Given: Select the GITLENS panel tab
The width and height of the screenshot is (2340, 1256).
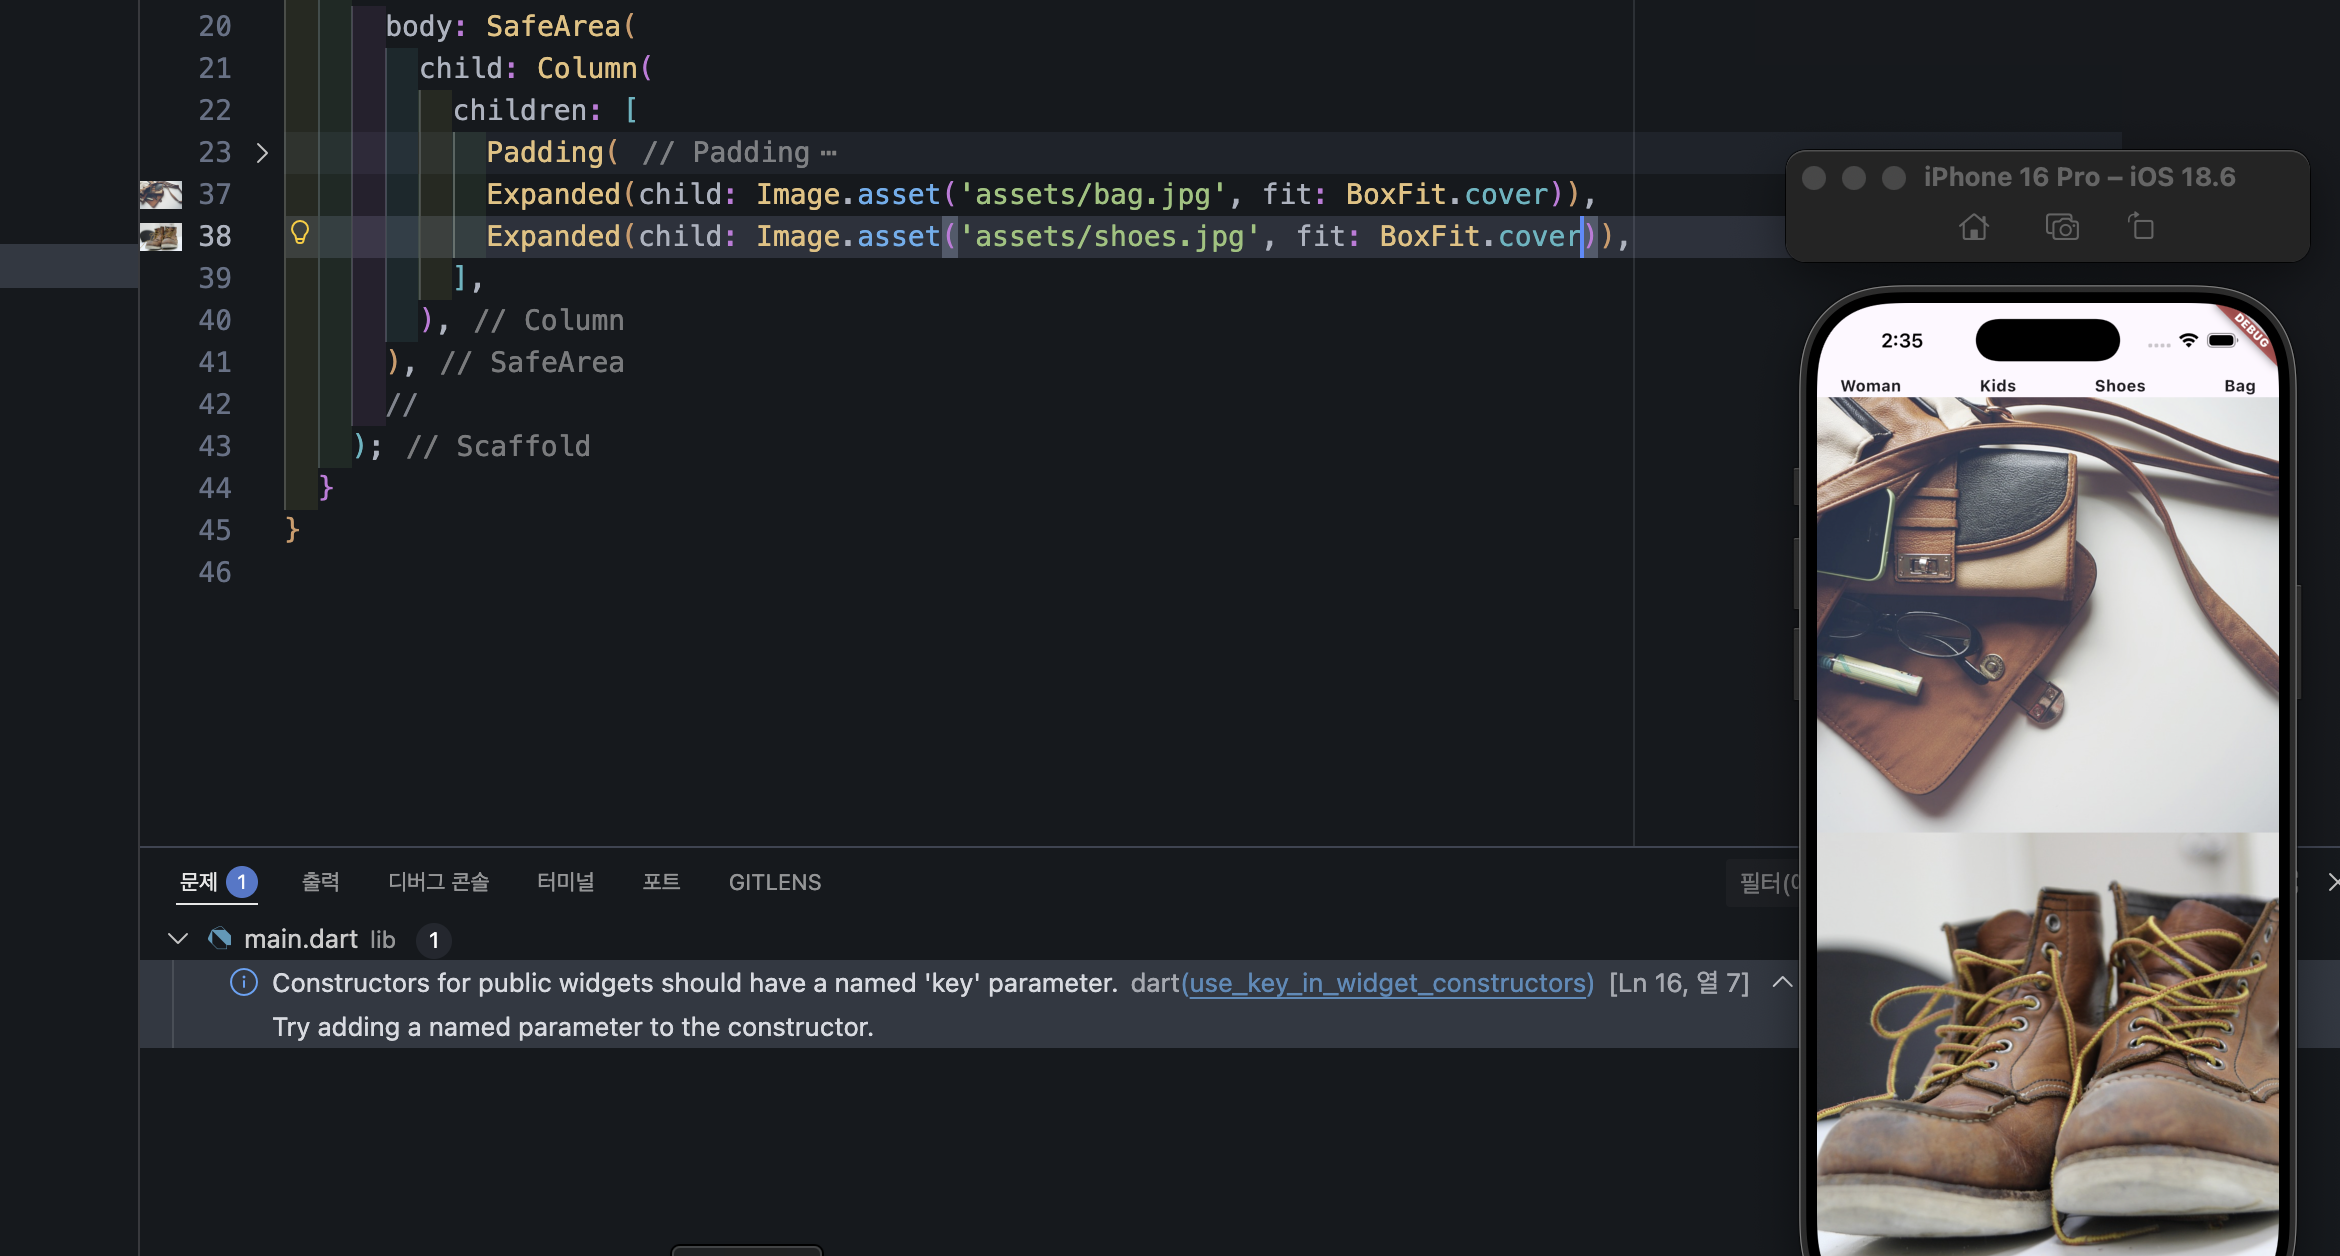Looking at the screenshot, I should (x=774, y=882).
